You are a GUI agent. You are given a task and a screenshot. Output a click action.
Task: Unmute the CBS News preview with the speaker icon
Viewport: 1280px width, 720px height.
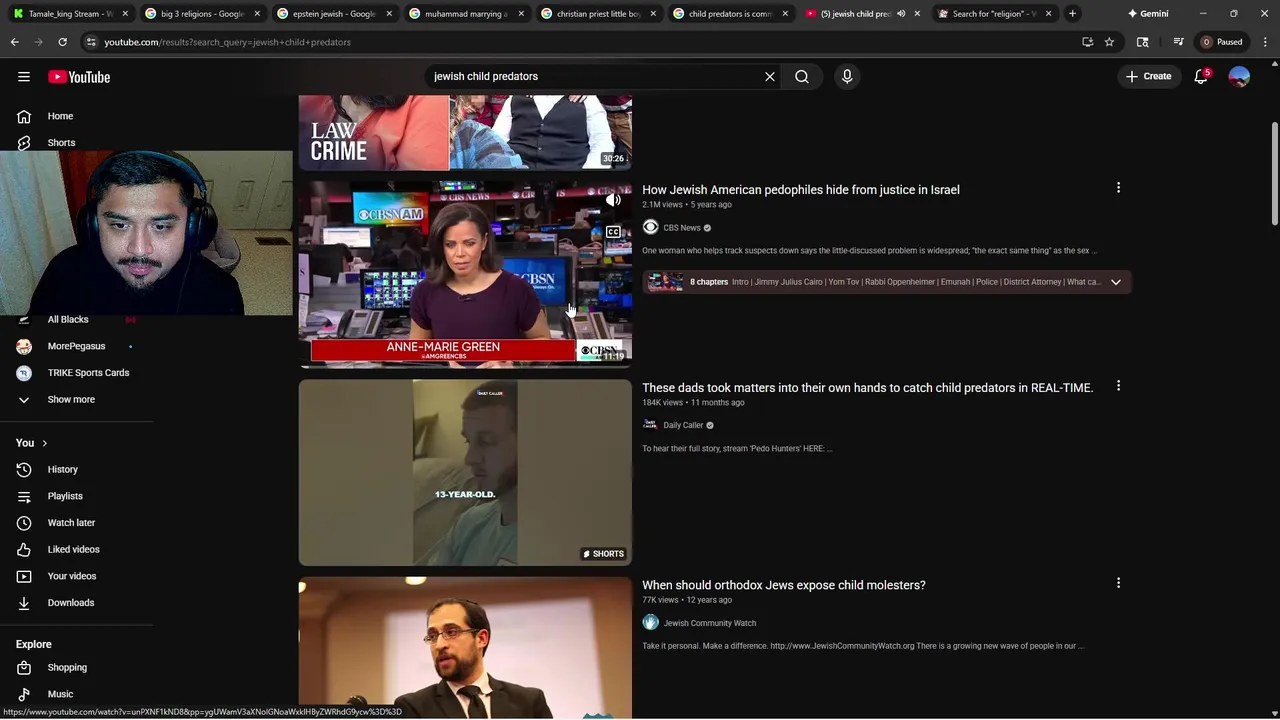[613, 200]
